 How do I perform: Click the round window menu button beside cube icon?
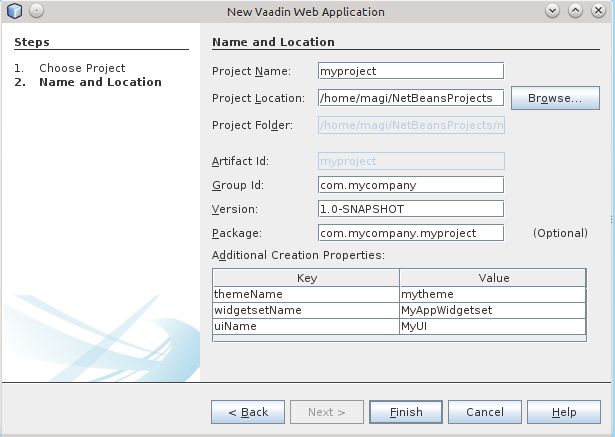click(36, 11)
